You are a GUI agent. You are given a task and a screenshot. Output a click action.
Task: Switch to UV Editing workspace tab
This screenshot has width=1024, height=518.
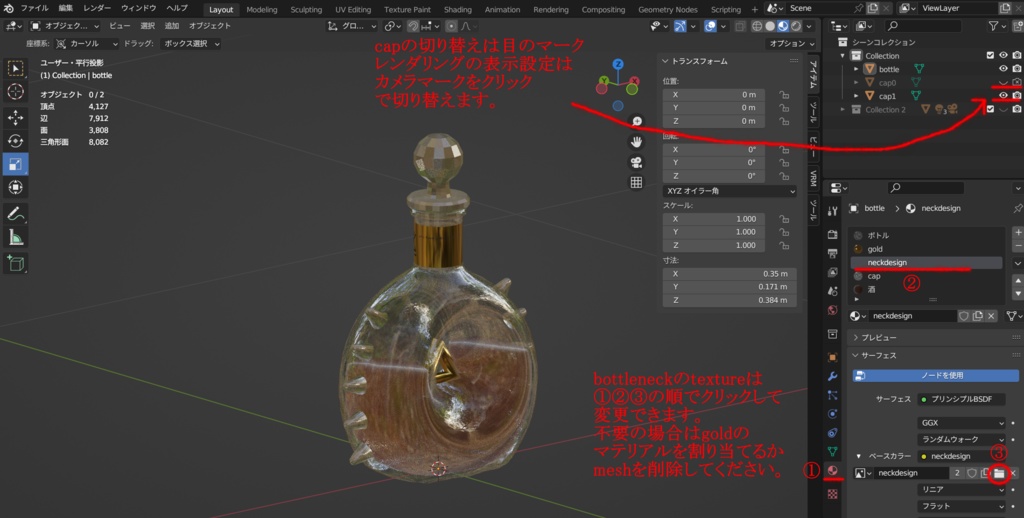click(353, 10)
